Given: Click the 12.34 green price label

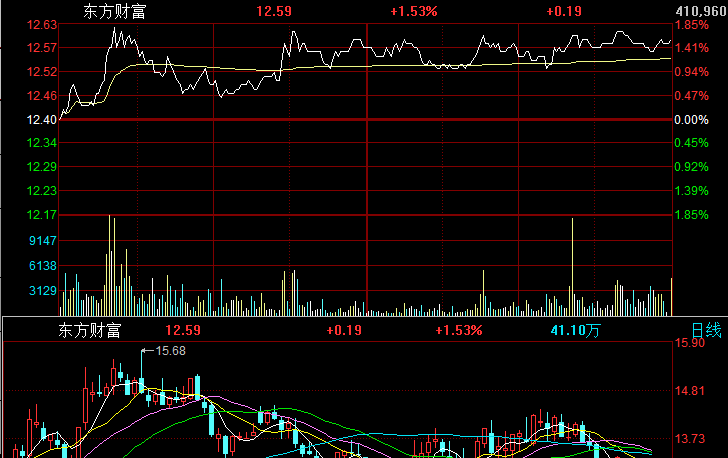Looking at the screenshot, I should pos(42,143).
